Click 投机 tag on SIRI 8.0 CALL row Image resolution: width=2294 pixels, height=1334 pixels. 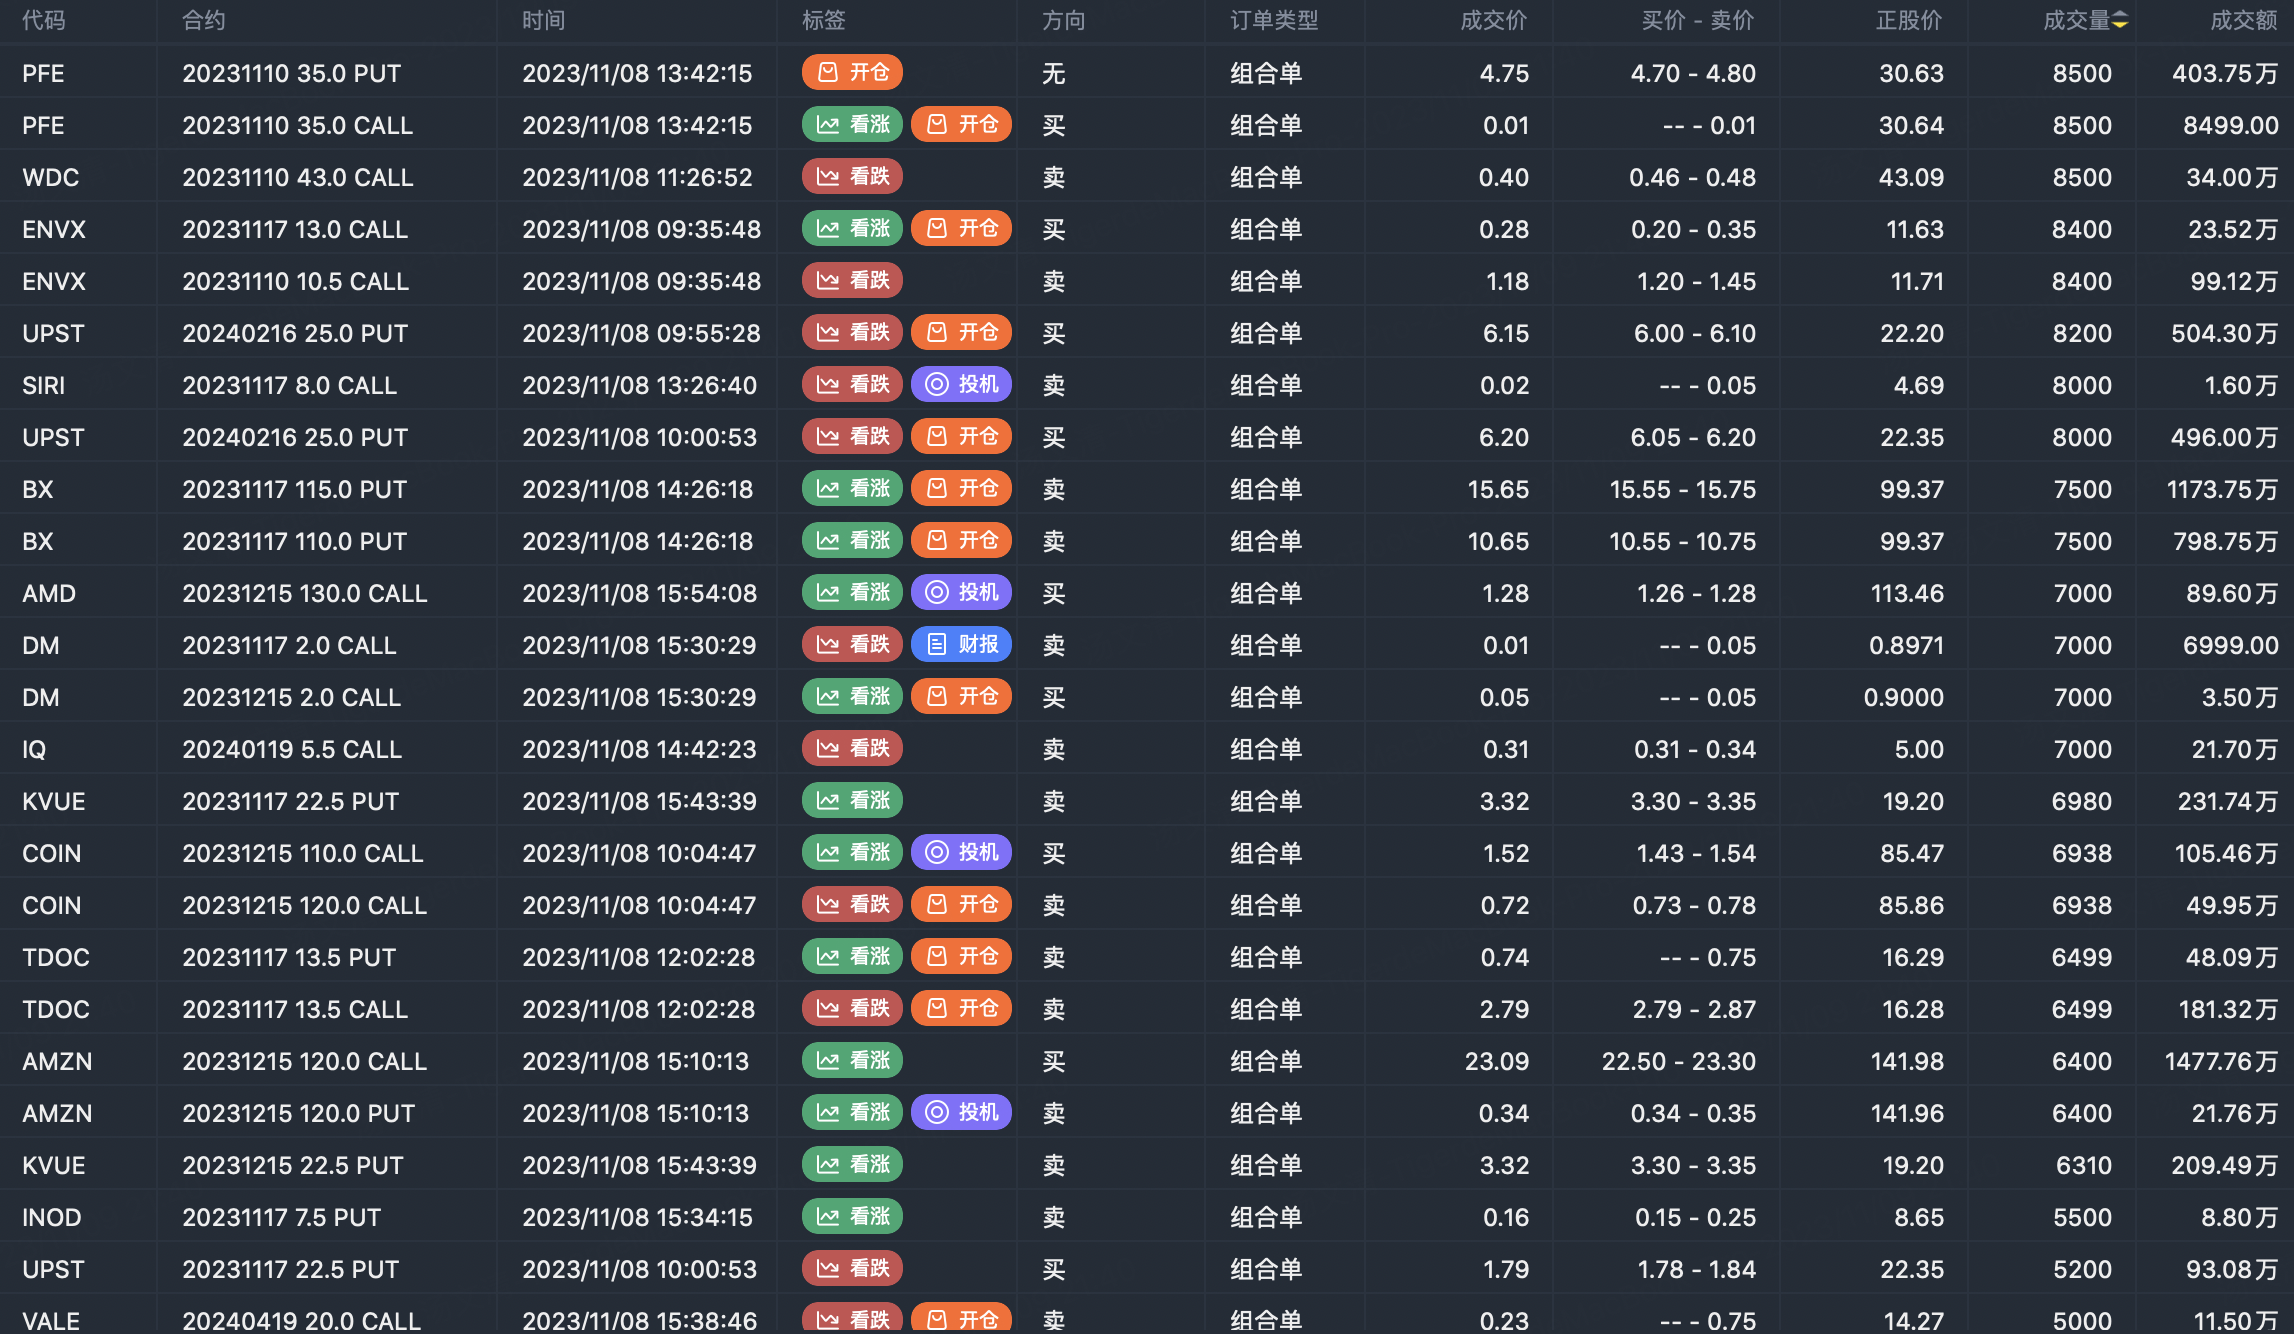point(961,385)
